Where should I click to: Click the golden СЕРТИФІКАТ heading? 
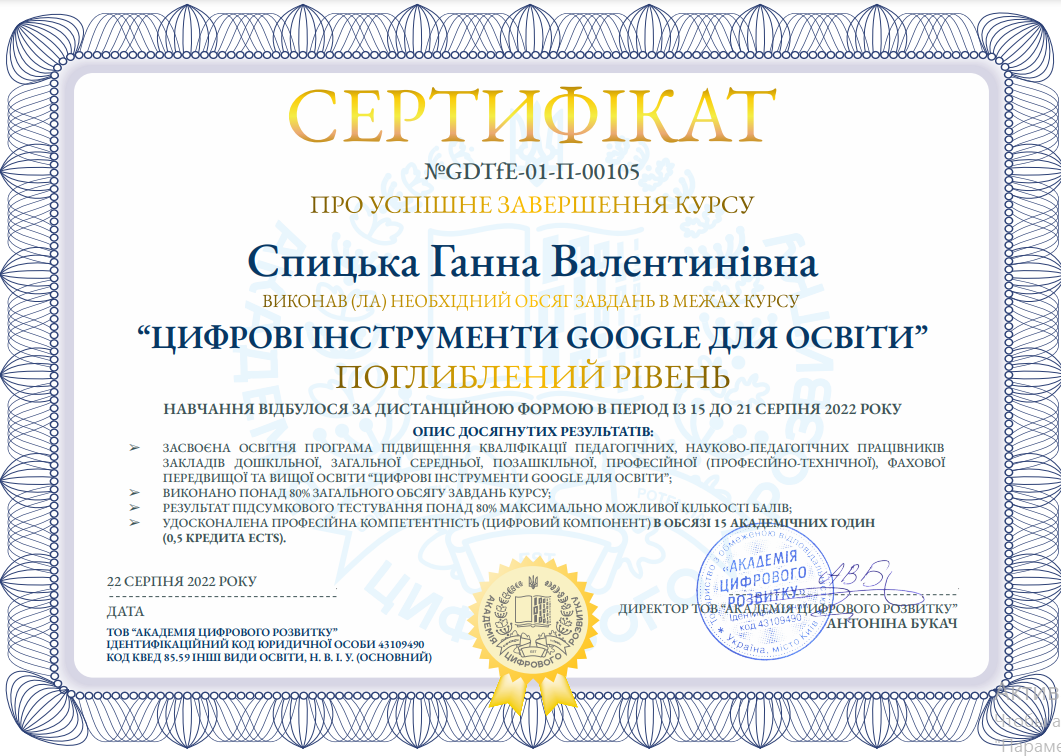(532, 115)
